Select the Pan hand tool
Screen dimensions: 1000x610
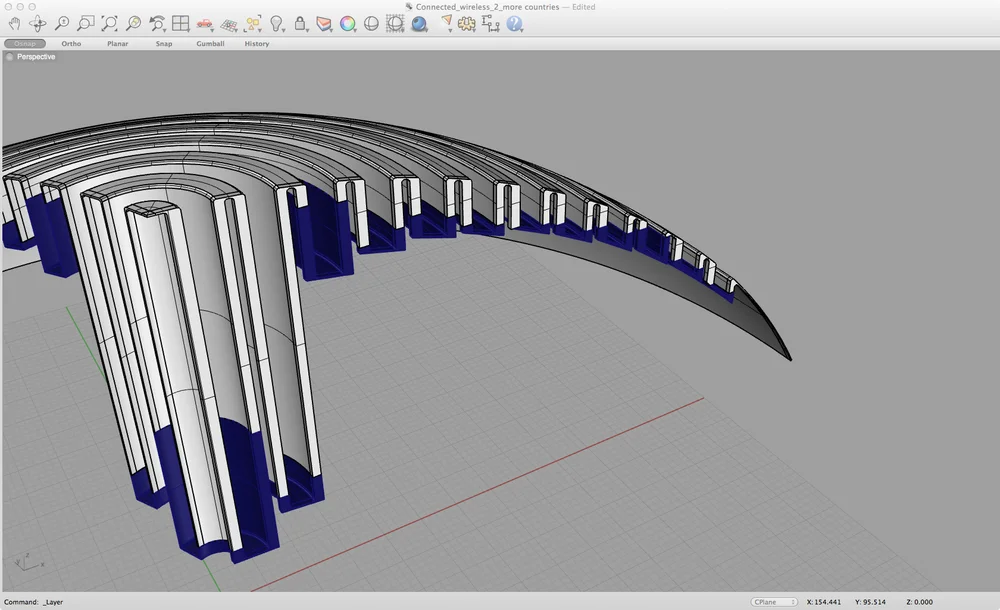[x=14, y=23]
